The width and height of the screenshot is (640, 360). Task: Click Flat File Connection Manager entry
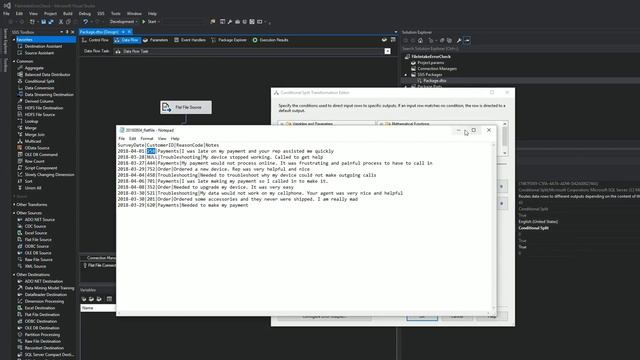(x=99, y=265)
